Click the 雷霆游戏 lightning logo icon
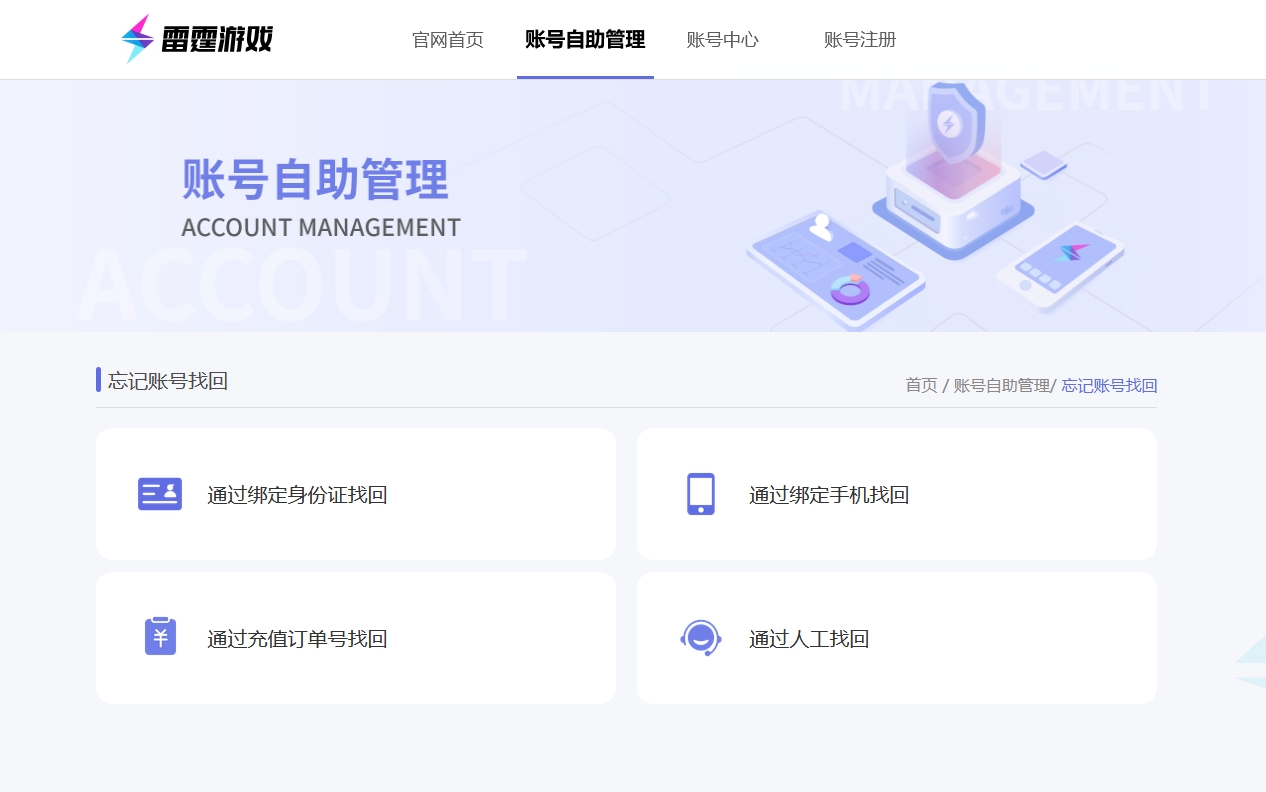The image size is (1266, 792). pyautogui.click(x=137, y=39)
